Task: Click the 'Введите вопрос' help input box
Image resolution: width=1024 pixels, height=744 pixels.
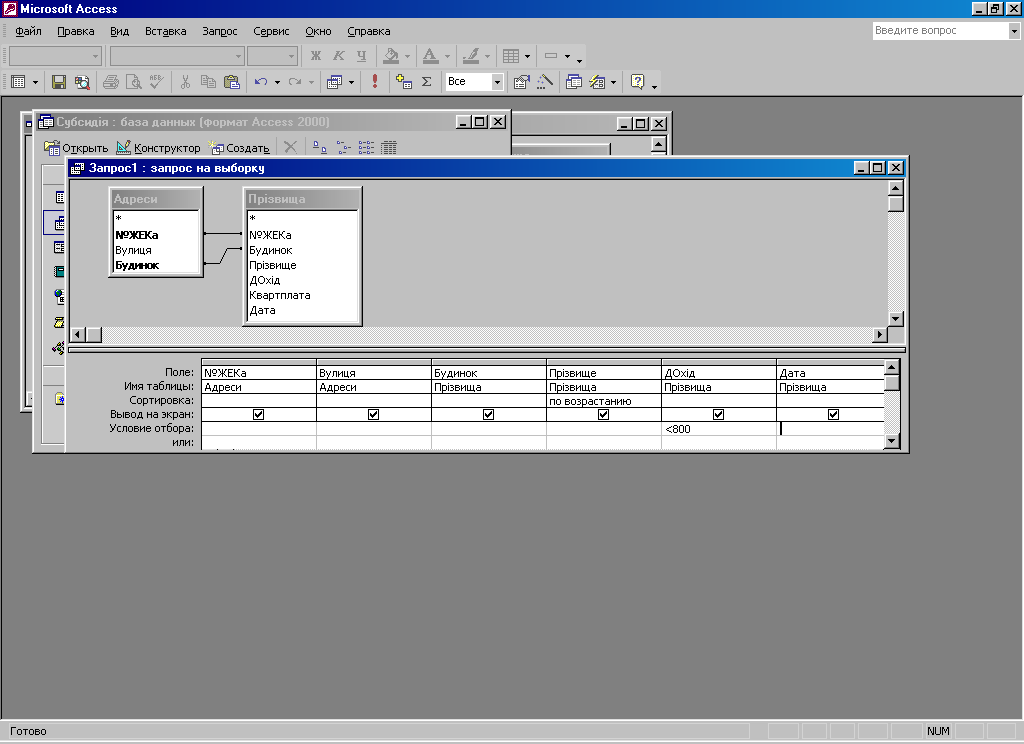Action: (x=940, y=31)
